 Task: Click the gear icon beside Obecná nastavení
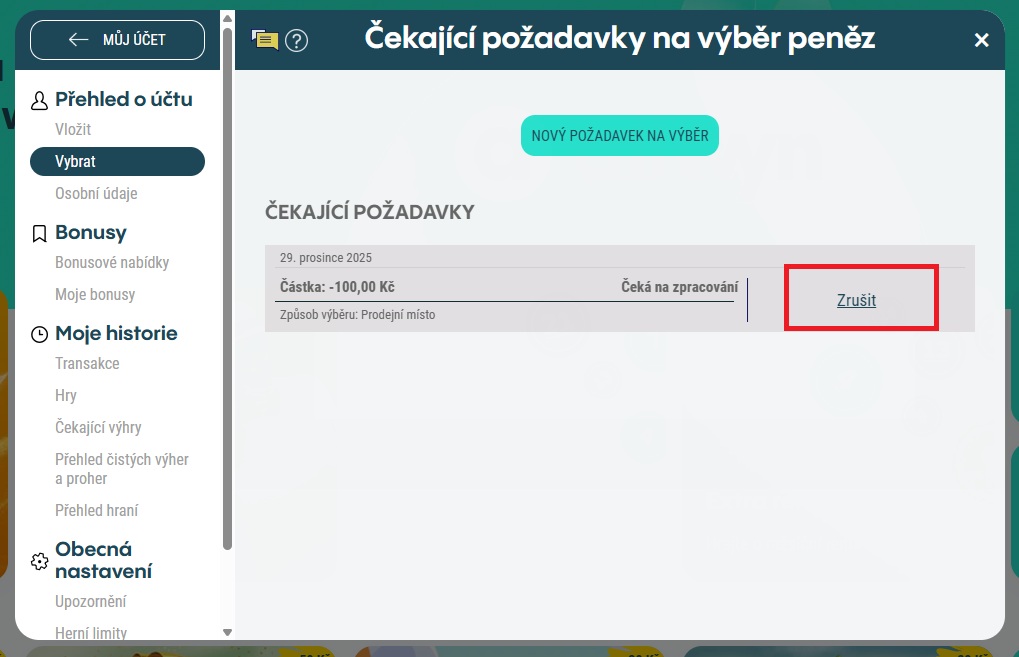click(40, 561)
